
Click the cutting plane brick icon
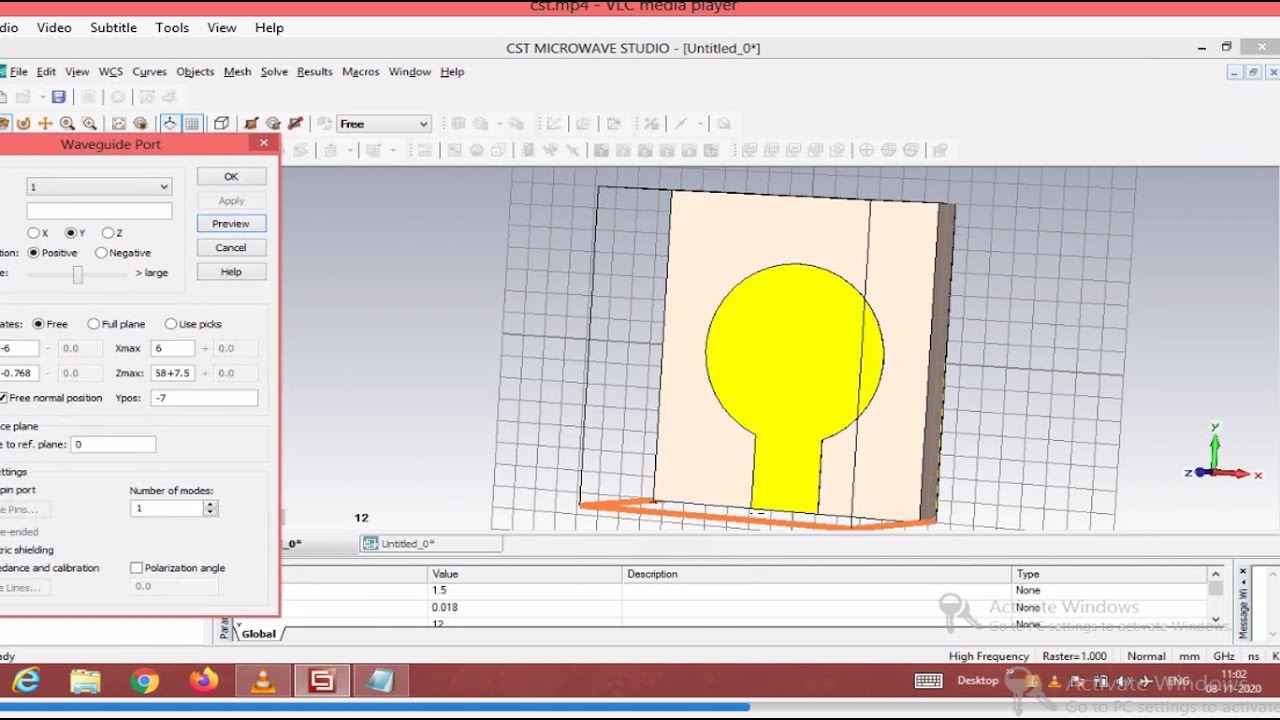[251, 124]
